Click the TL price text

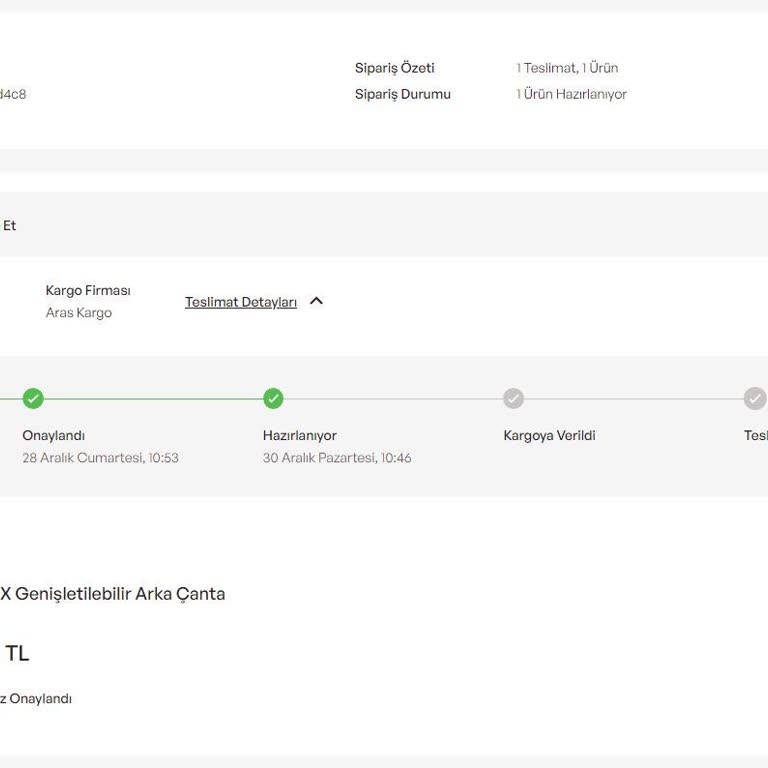click(x=17, y=653)
